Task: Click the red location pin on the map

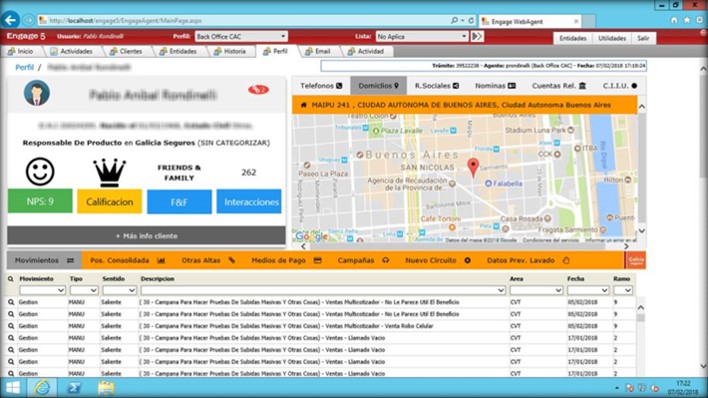Action: point(473,167)
